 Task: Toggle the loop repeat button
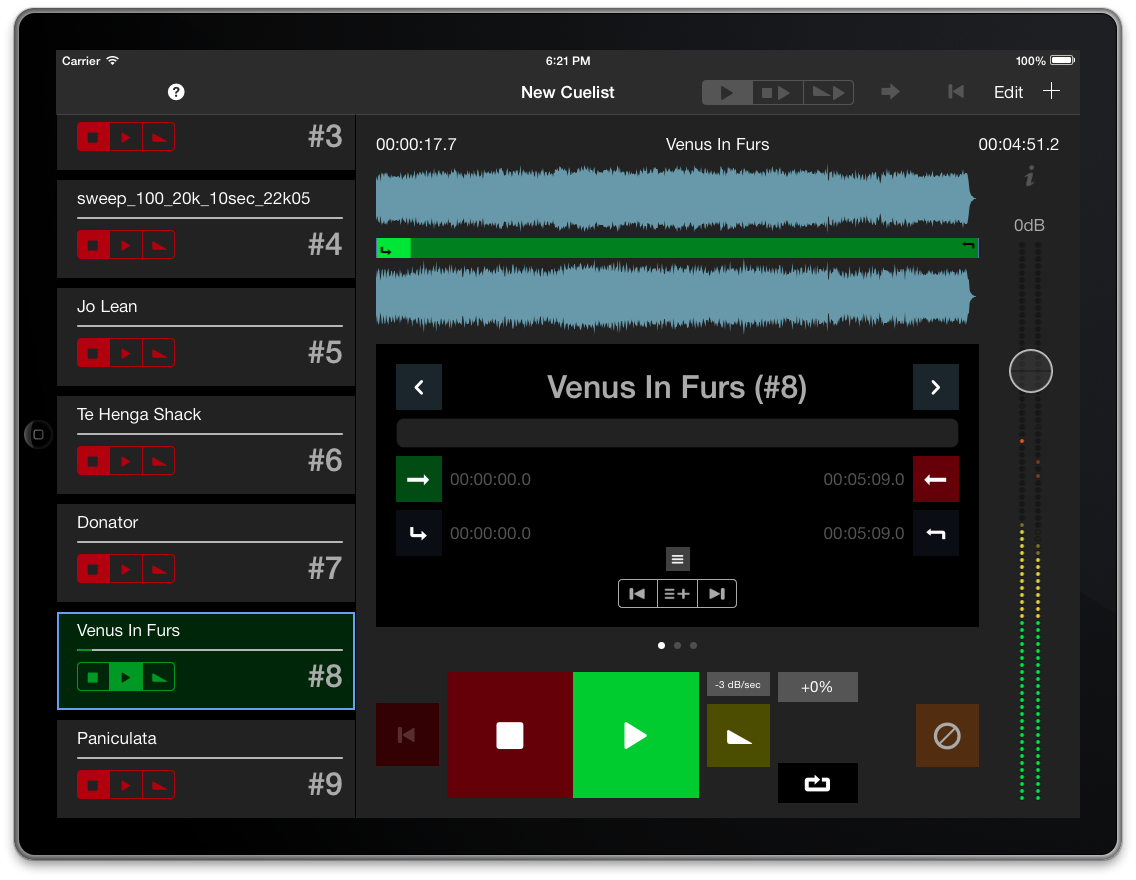[817, 783]
